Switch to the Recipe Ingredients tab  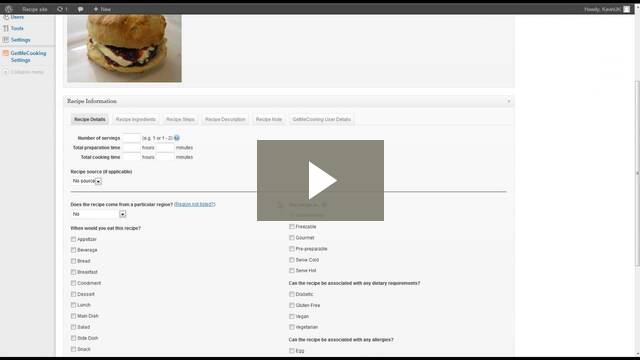136,119
